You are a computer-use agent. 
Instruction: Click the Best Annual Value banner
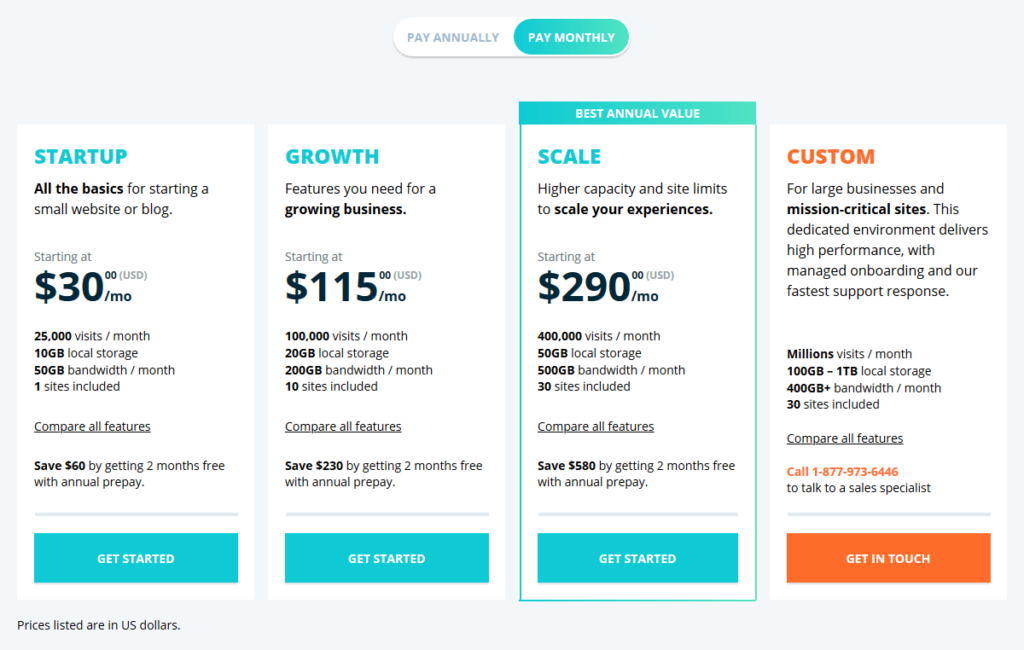click(638, 114)
